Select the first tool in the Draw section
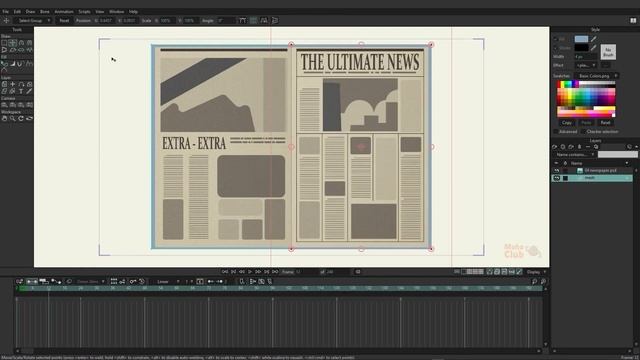Viewport: 640px width, 360px height. (x=4, y=42)
